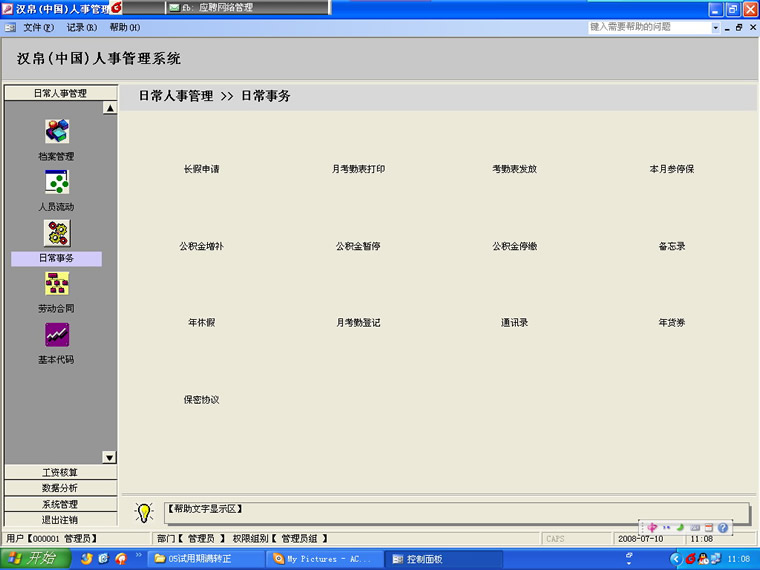Open the 文件 menu

point(39,28)
